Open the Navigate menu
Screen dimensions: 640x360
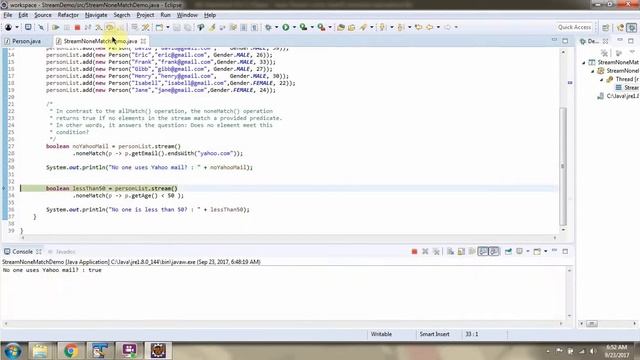[x=96, y=15]
